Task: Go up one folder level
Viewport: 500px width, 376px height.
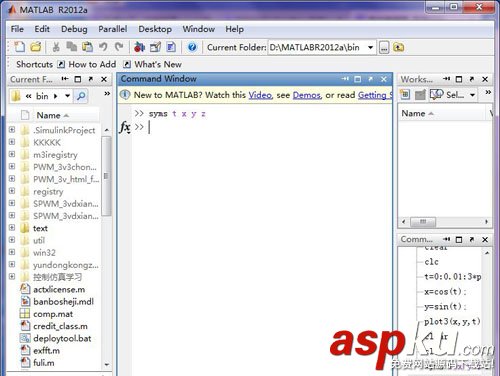Action: pos(398,47)
